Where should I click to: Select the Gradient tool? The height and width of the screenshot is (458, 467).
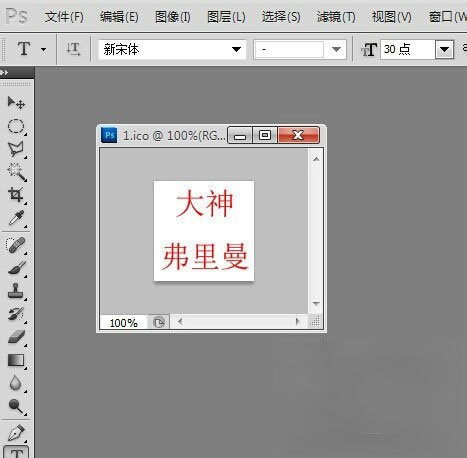[x=16, y=360]
